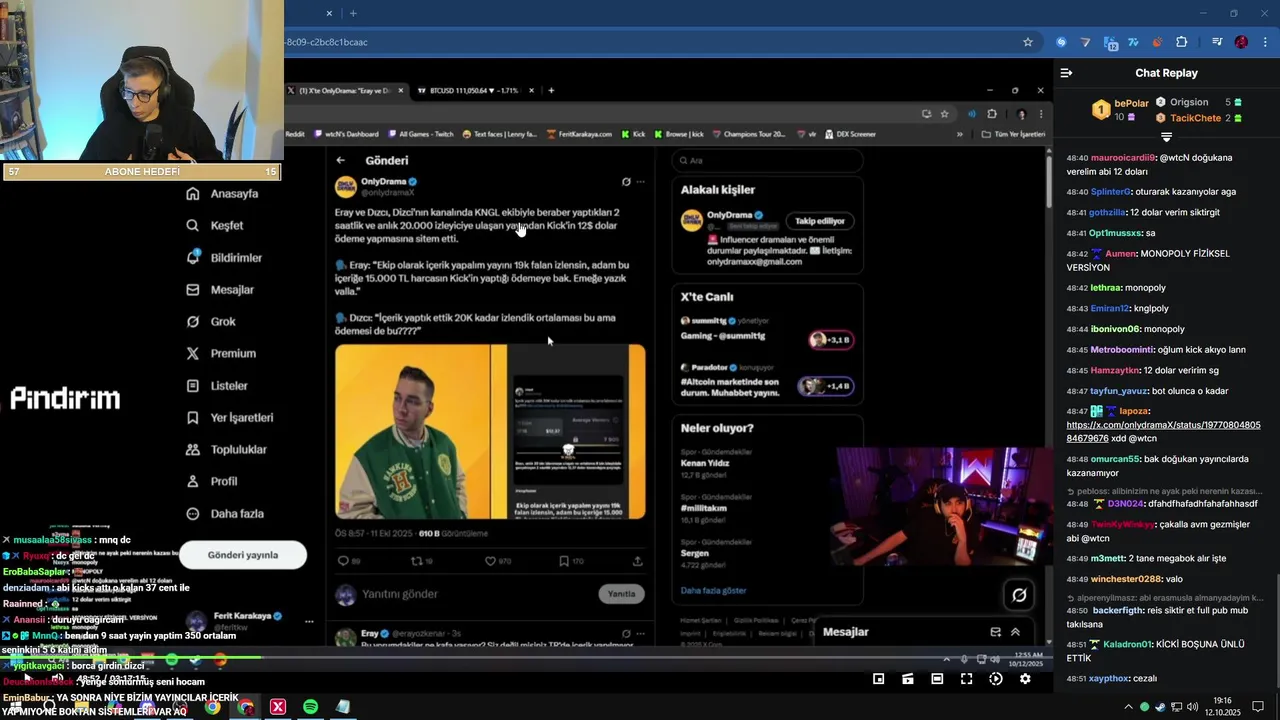Expand the Mesajlar drawer double chevron
Viewport: 1280px width, 720px height.
[1015, 632]
